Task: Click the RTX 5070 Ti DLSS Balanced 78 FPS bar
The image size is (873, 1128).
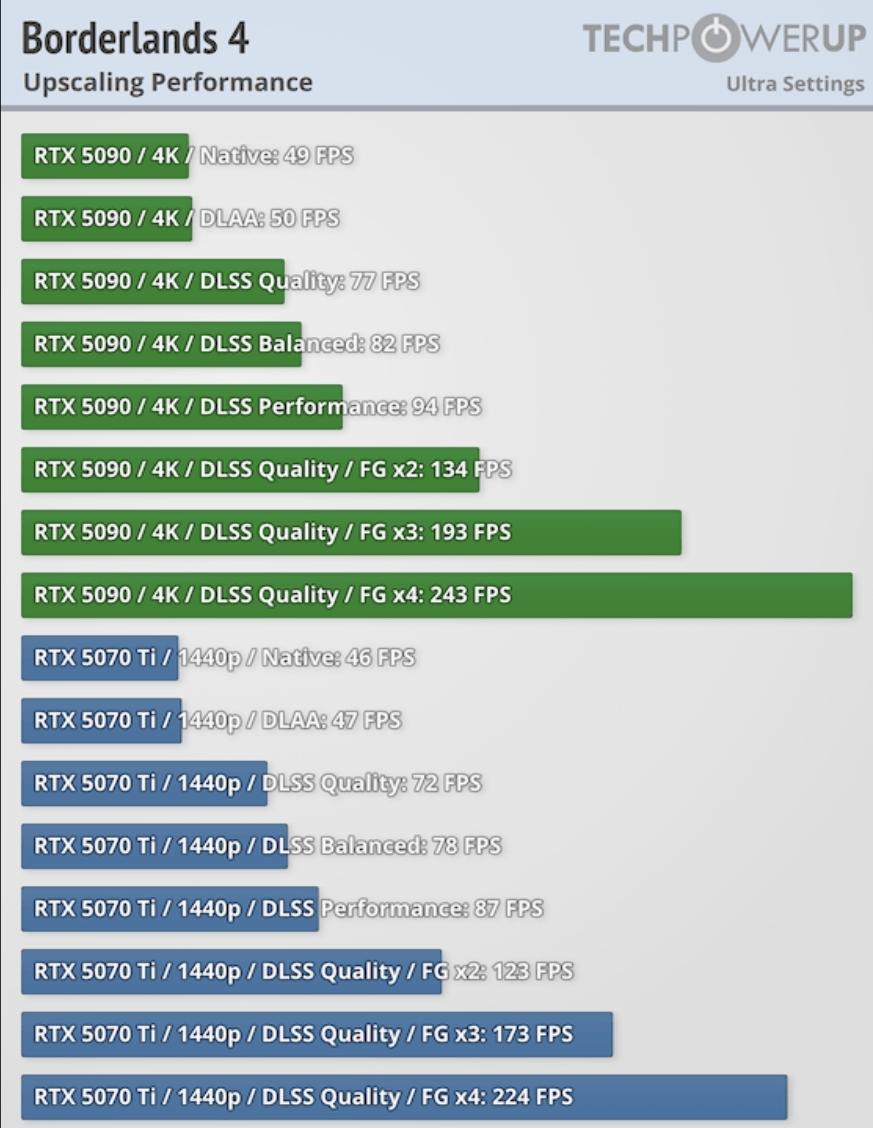Action: pyautogui.click(x=154, y=846)
